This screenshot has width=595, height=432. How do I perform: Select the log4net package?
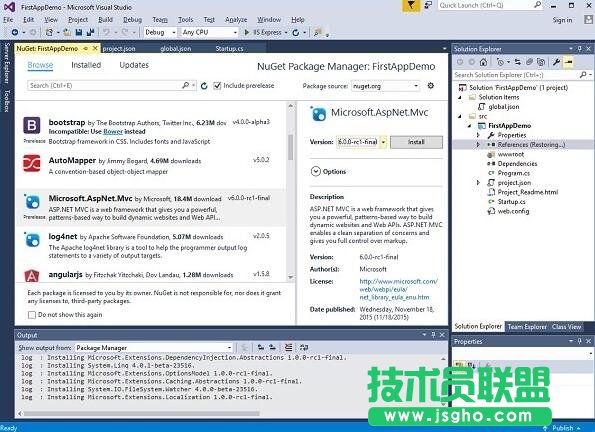point(150,245)
